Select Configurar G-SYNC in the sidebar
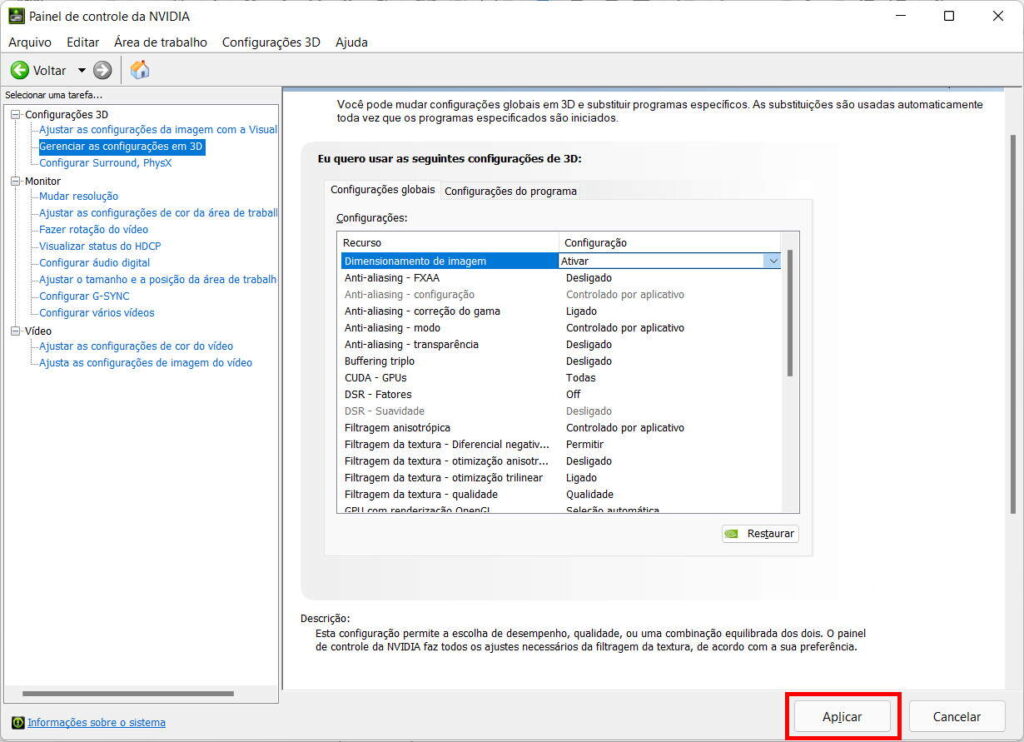1024x742 pixels. pyautogui.click(x=84, y=296)
